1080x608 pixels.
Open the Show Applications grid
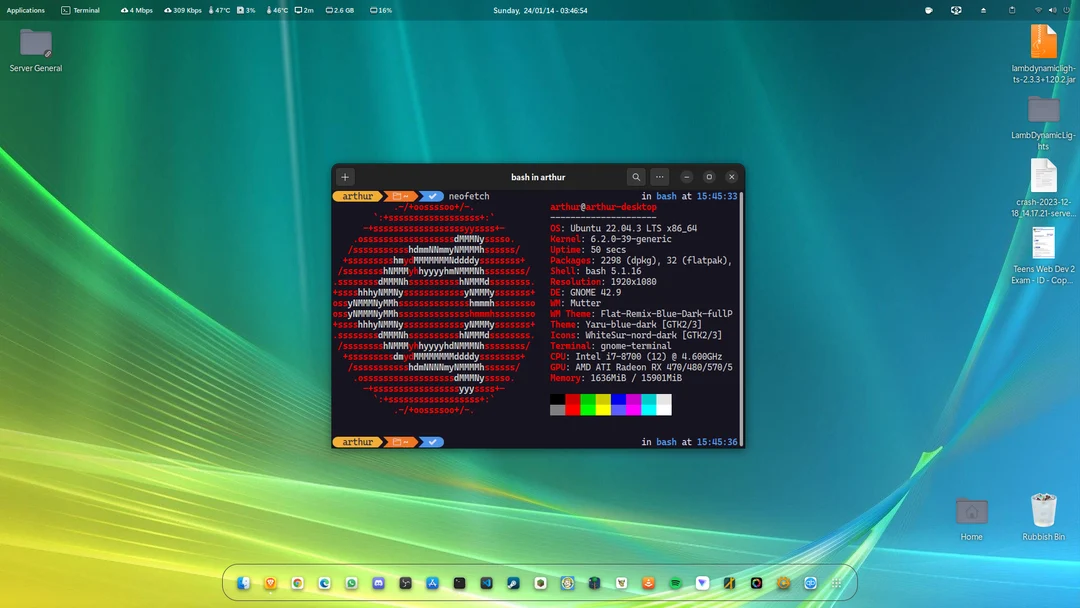tap(838, 583)
